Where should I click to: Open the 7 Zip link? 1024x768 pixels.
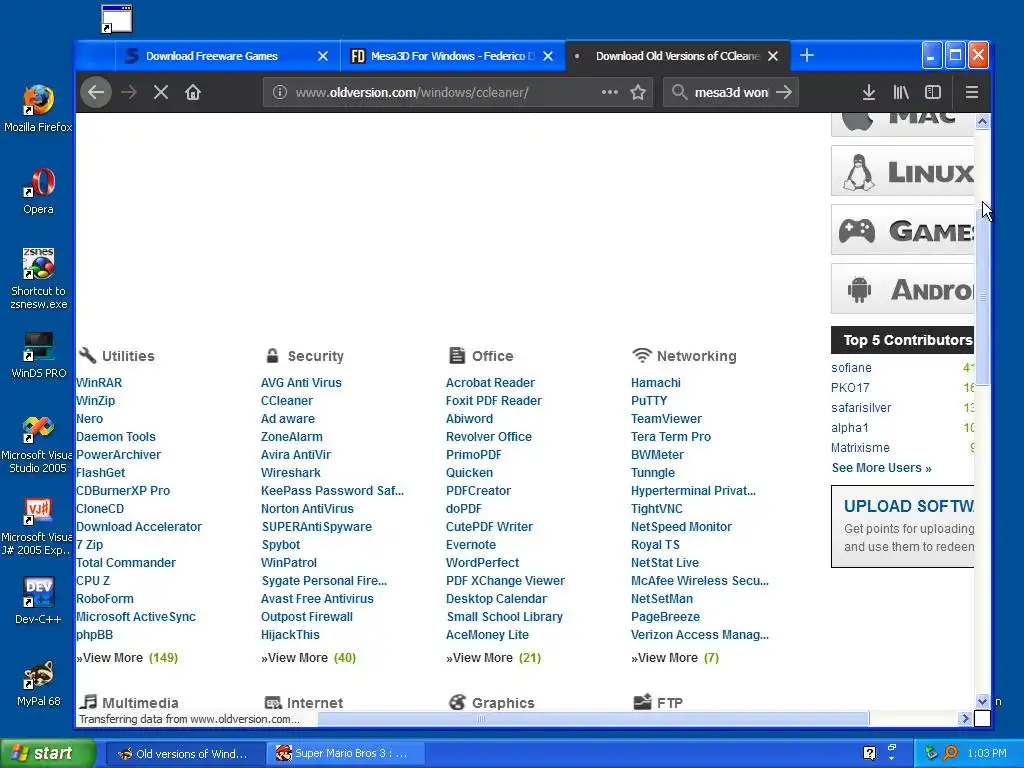(89, 545)
